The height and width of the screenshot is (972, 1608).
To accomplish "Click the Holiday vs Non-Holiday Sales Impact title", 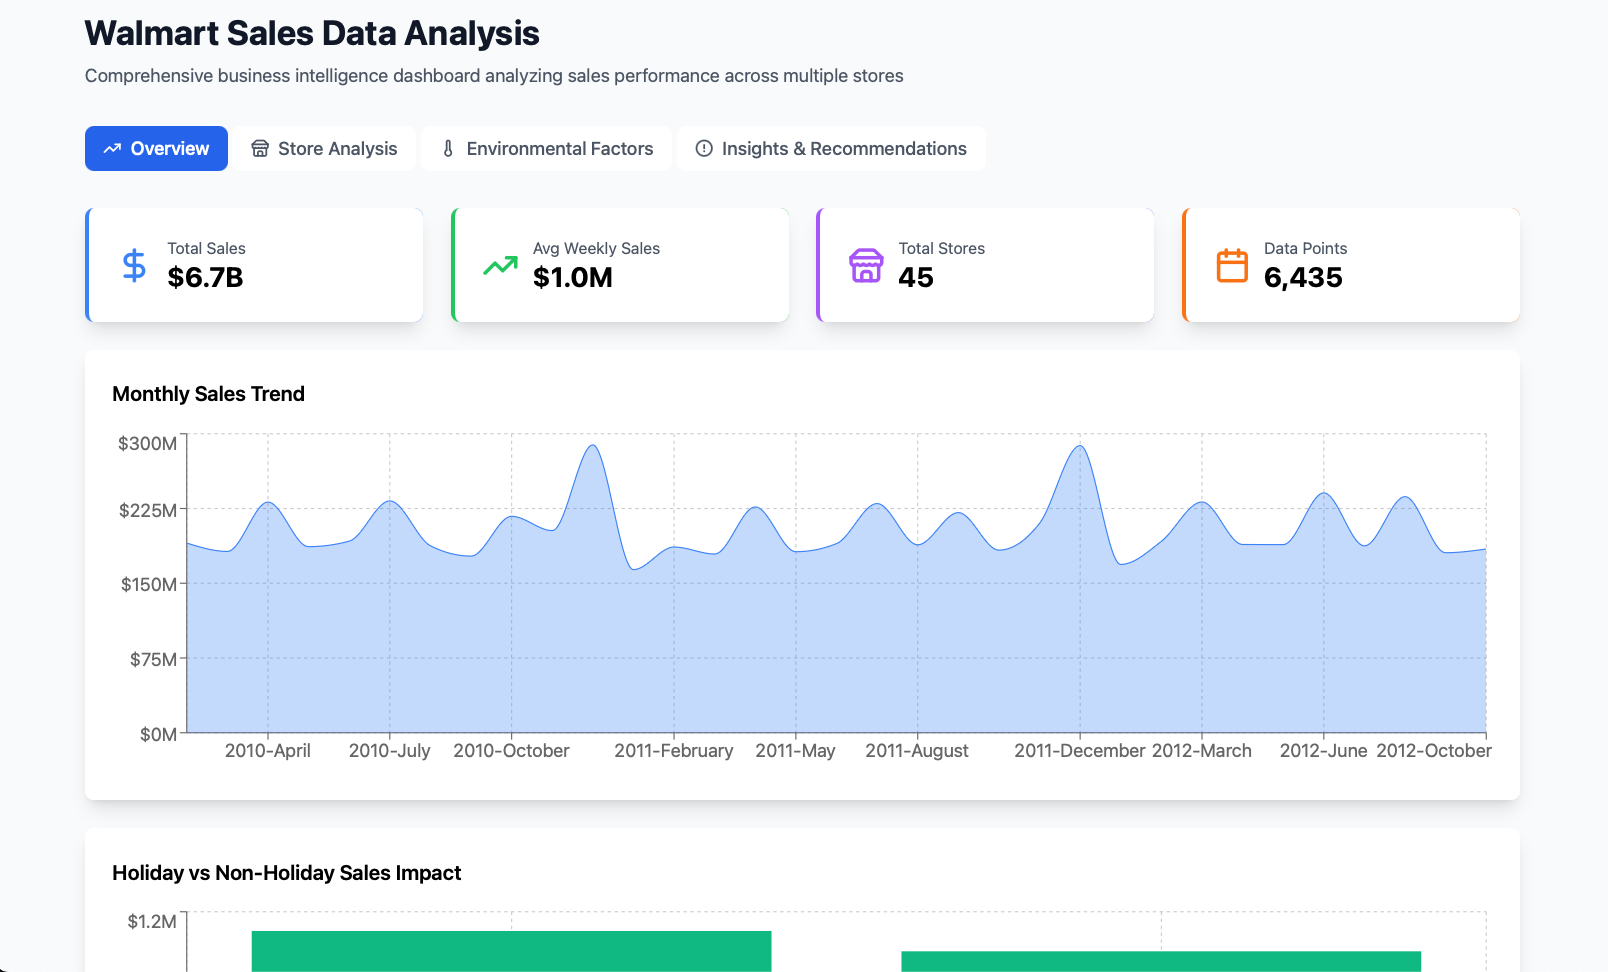I will (286, 873).
